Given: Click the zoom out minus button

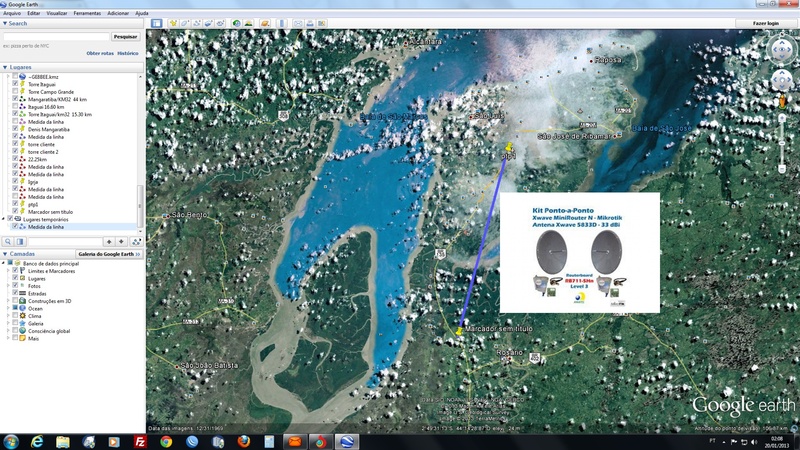Looking at the screenshot, I should click(x=782, y=168).
